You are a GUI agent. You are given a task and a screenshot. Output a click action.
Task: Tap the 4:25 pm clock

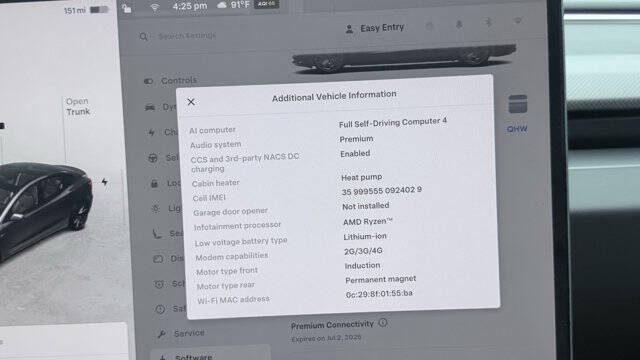tap(190, 6)
